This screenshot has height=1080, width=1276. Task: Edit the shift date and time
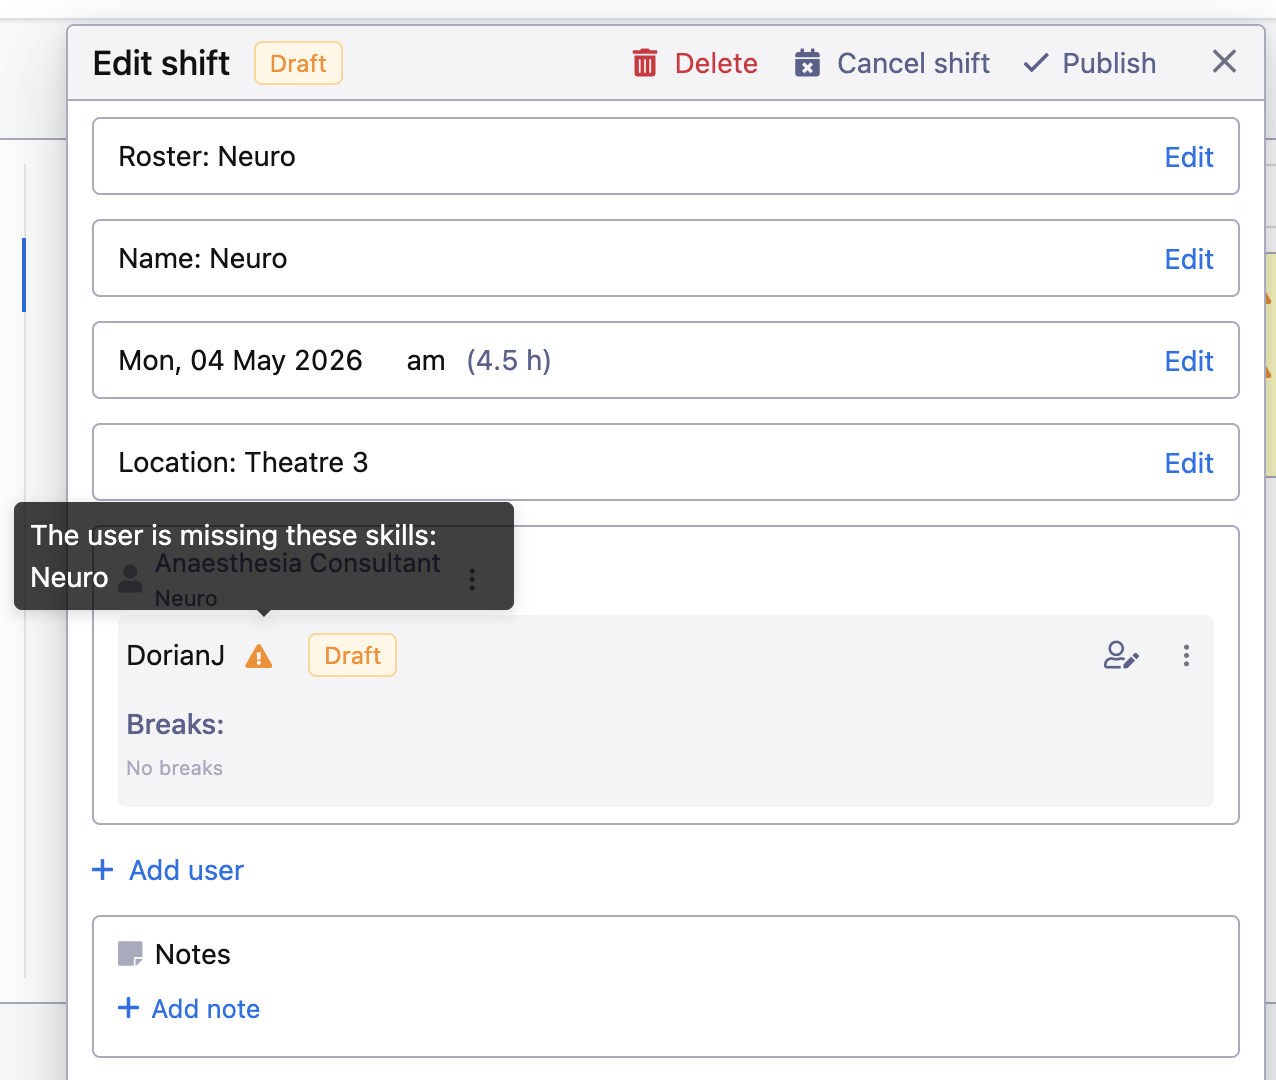click(x=1188, y=361)
